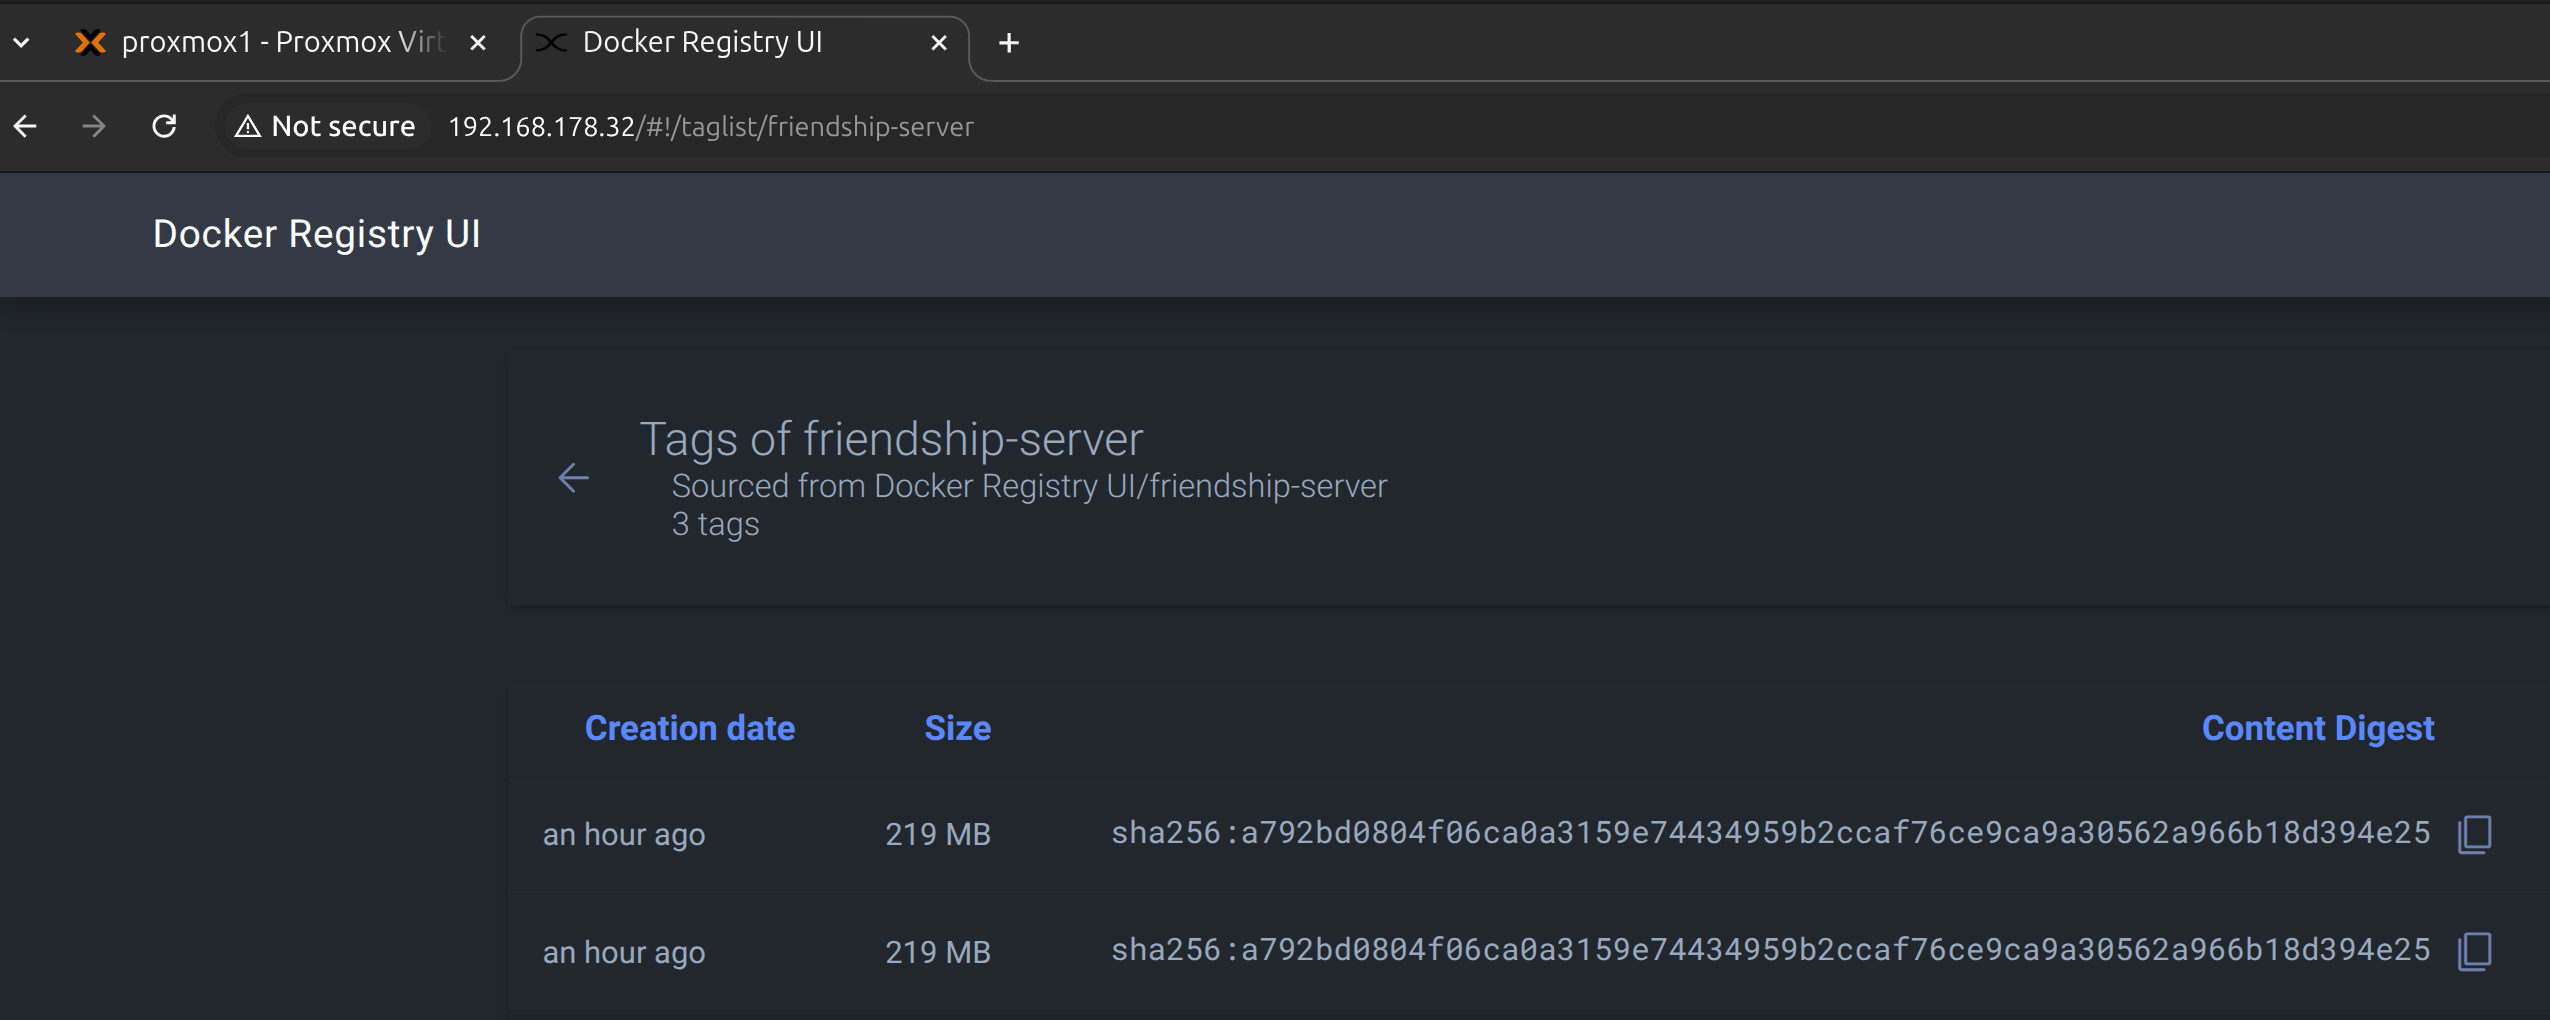Click the first row's 219 MB size
Image resolution: width=2550 pixels, height=1020 pixels.
point(938,834)
